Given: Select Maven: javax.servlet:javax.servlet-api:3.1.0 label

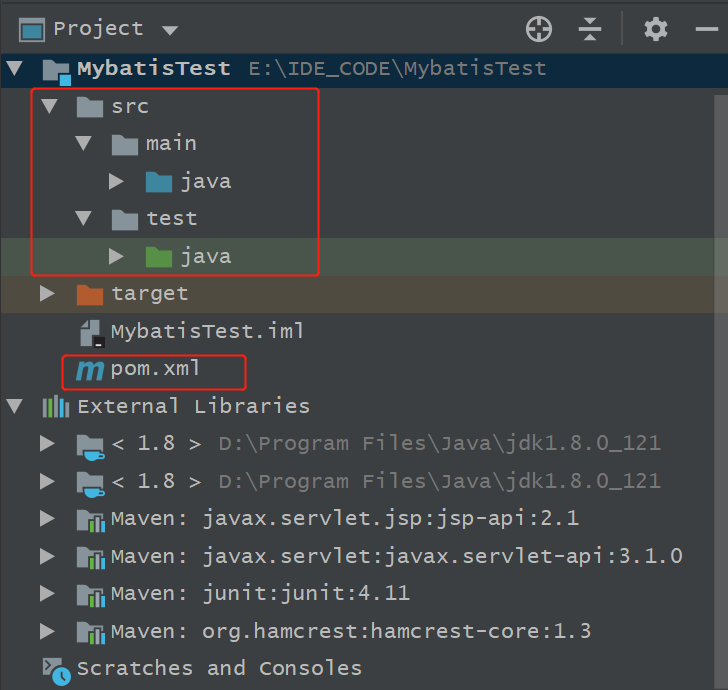Looking at the screenshot, I should coord(397,556).
